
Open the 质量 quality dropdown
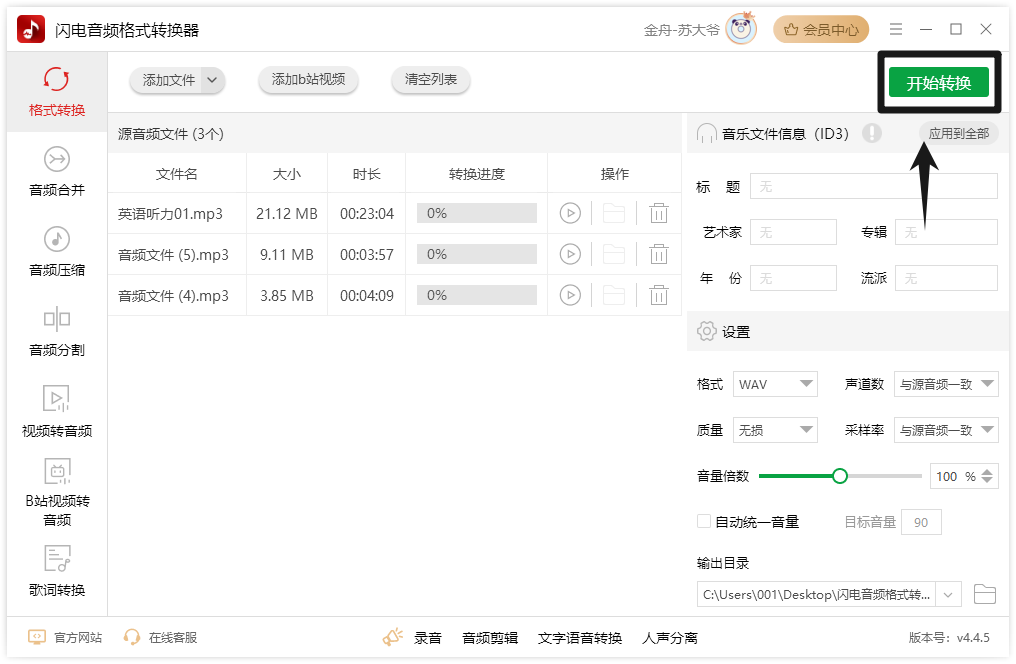click(775, 430)
